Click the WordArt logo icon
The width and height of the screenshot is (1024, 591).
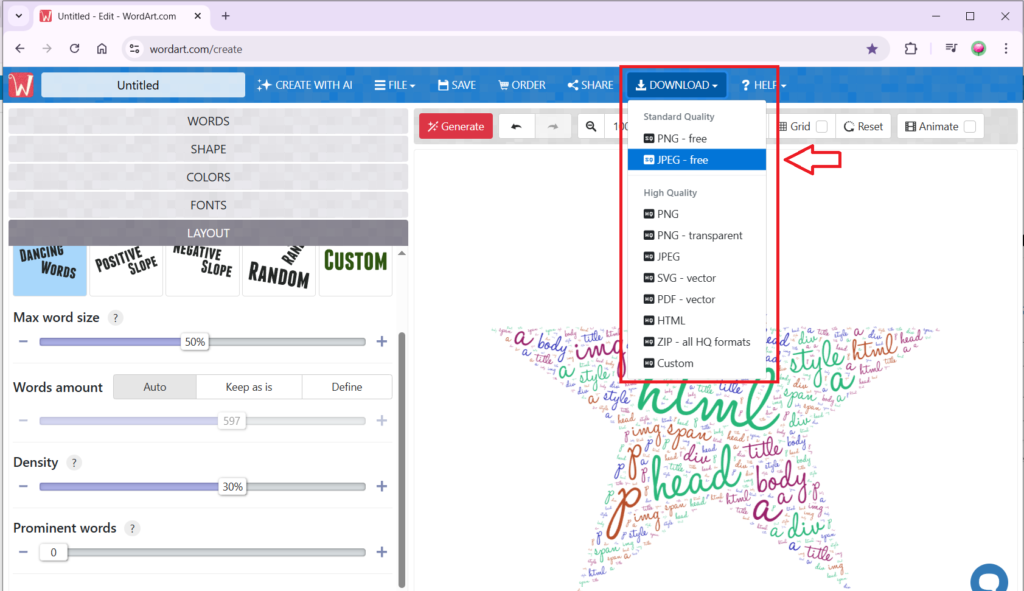click(21, 85)
